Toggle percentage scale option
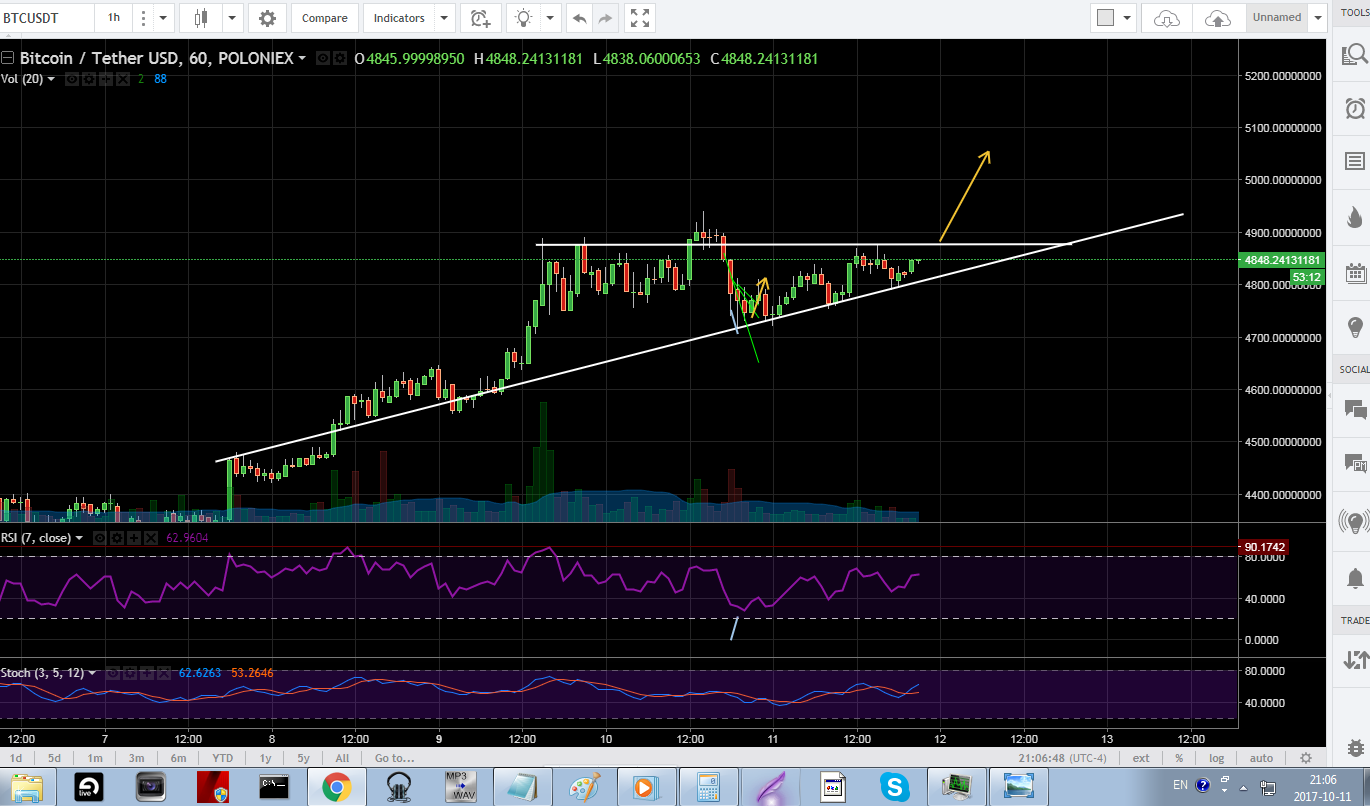This screenshot has width=1370, height=806. [x=1179, y=758]
